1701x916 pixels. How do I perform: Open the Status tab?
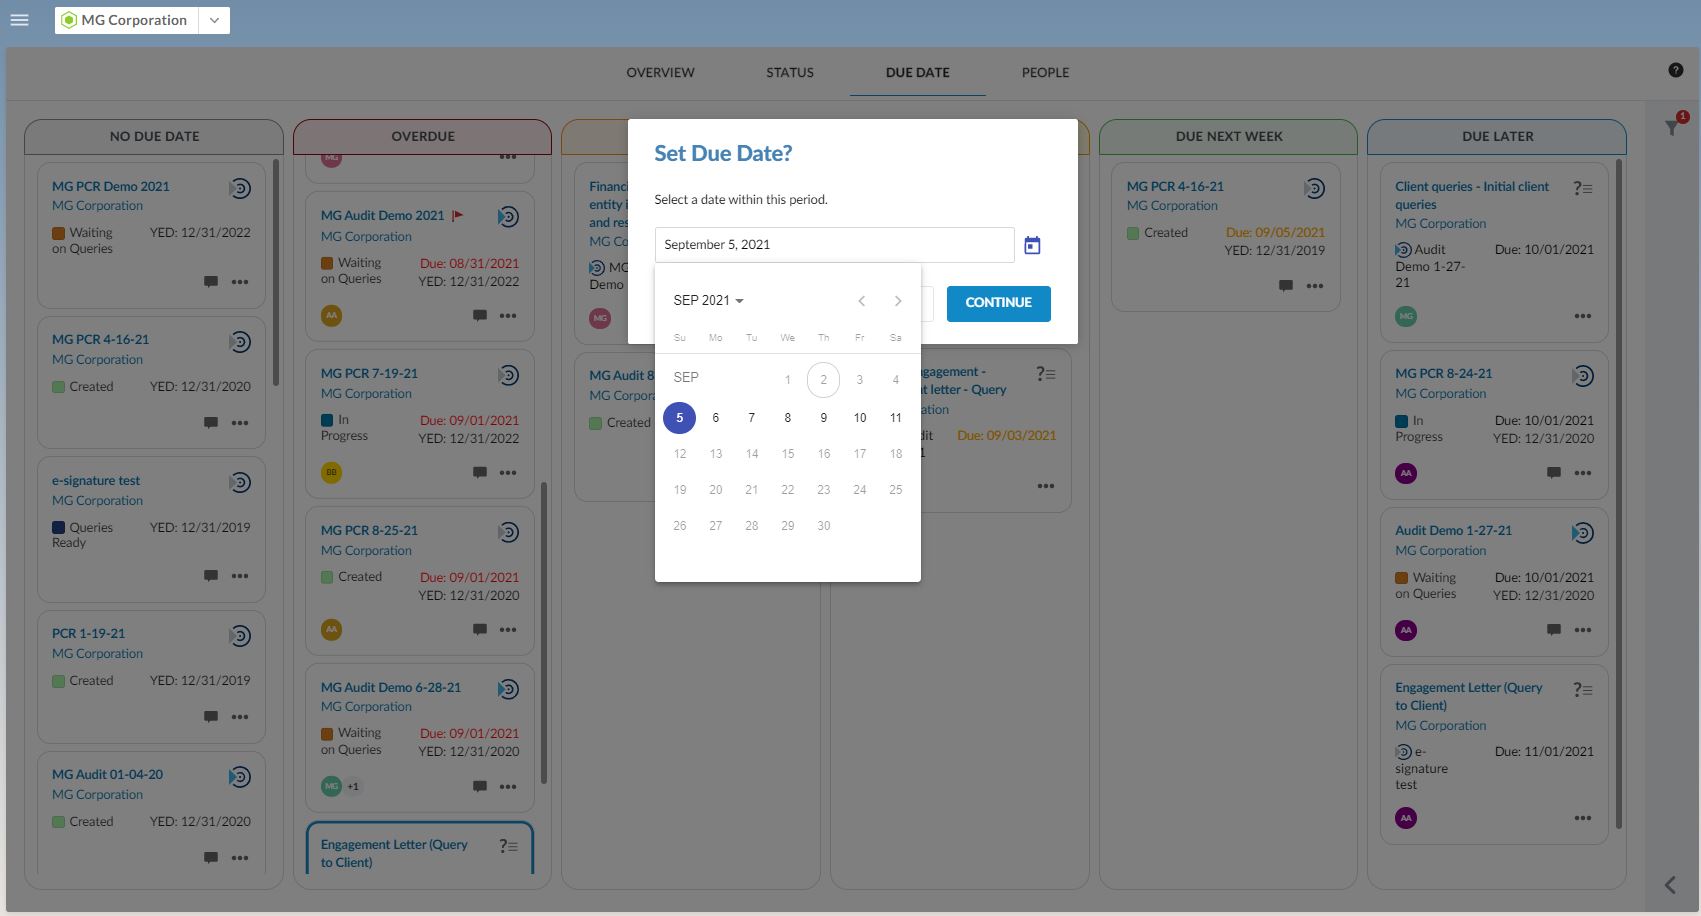click(789, 72)
